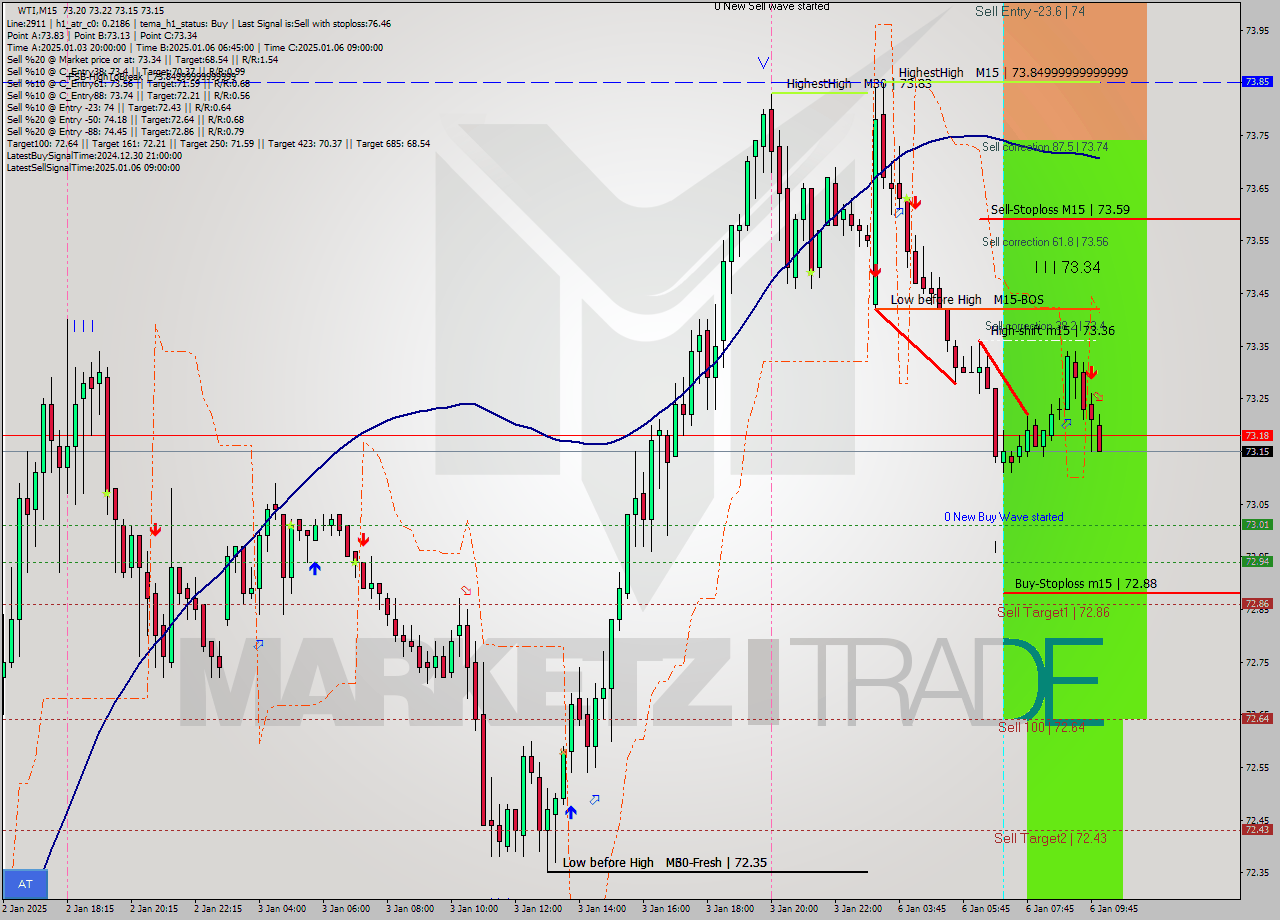This screenshot has width=1280, height=920.
Task: Select the '0 New Buy Wave started' text
Action: click(1004, 517)
